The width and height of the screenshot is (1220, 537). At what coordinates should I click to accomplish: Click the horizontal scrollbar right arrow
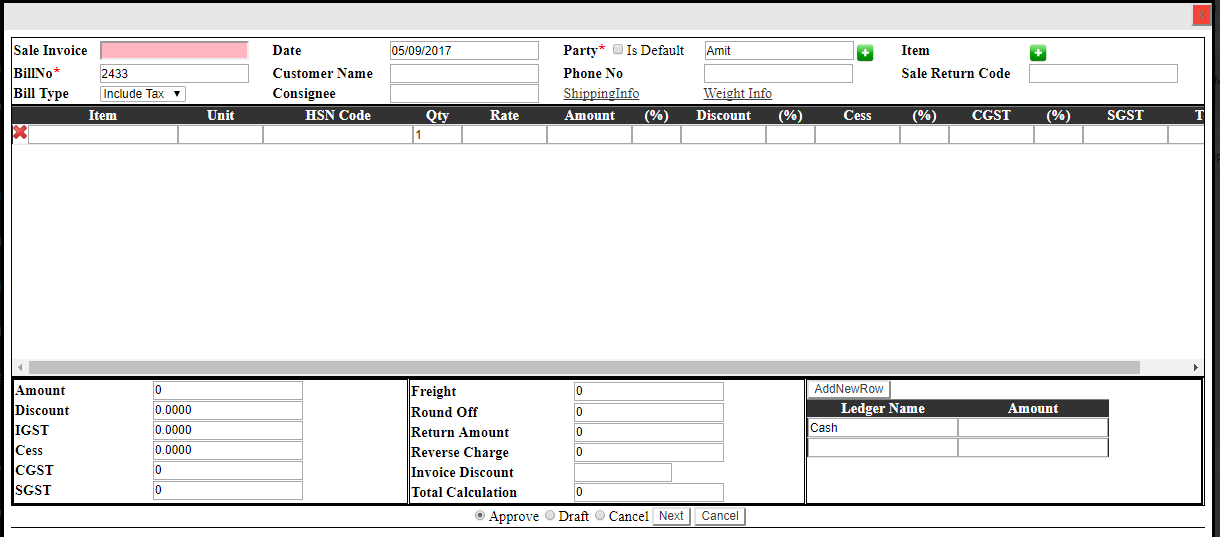click(x=1195, y=368)
